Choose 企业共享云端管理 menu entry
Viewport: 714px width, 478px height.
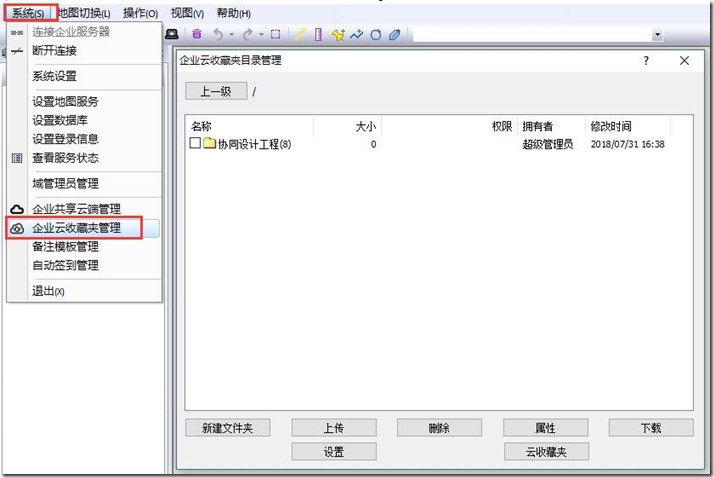(x=84, y=209)
